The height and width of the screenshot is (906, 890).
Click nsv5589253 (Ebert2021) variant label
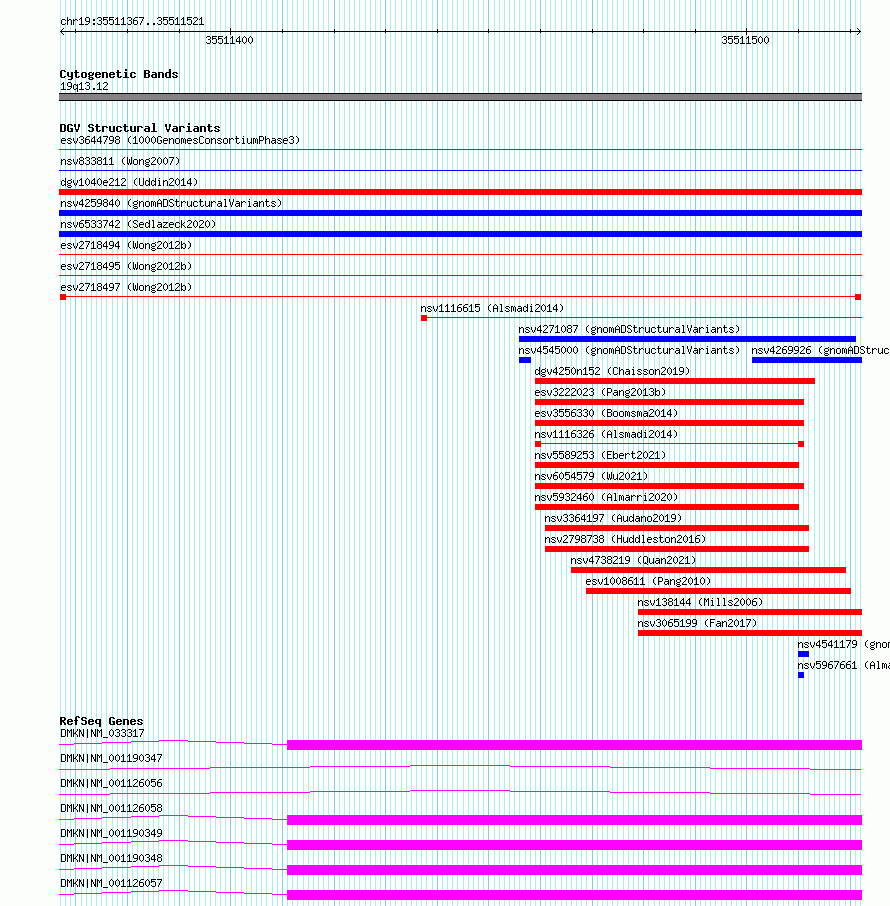click(600, 455)
